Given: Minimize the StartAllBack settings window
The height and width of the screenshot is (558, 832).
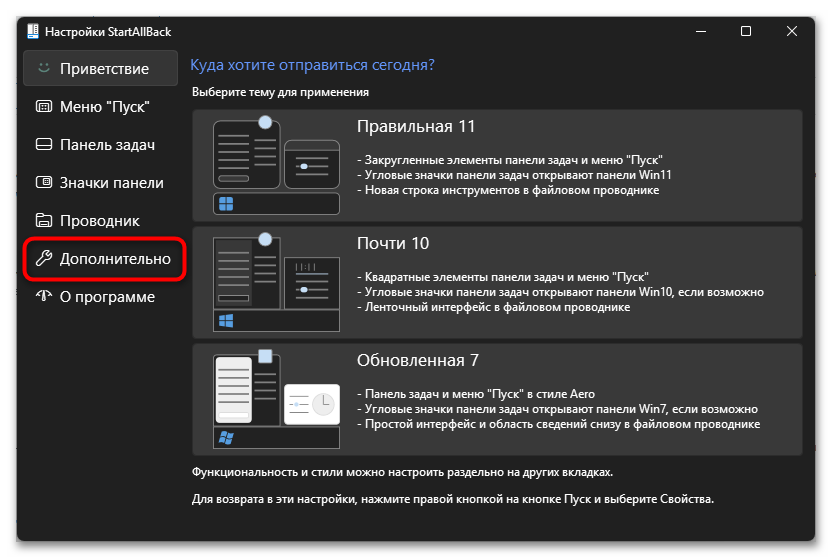Looking at the screenshot, I should pos(701,31).
